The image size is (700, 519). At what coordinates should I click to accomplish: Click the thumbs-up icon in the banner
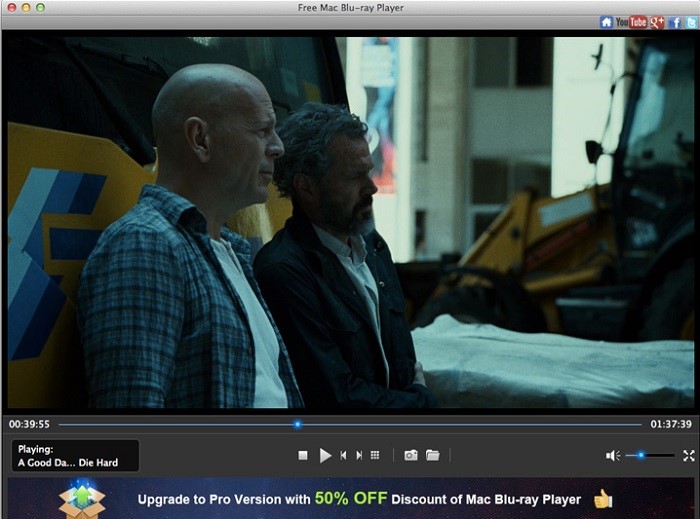603,499
